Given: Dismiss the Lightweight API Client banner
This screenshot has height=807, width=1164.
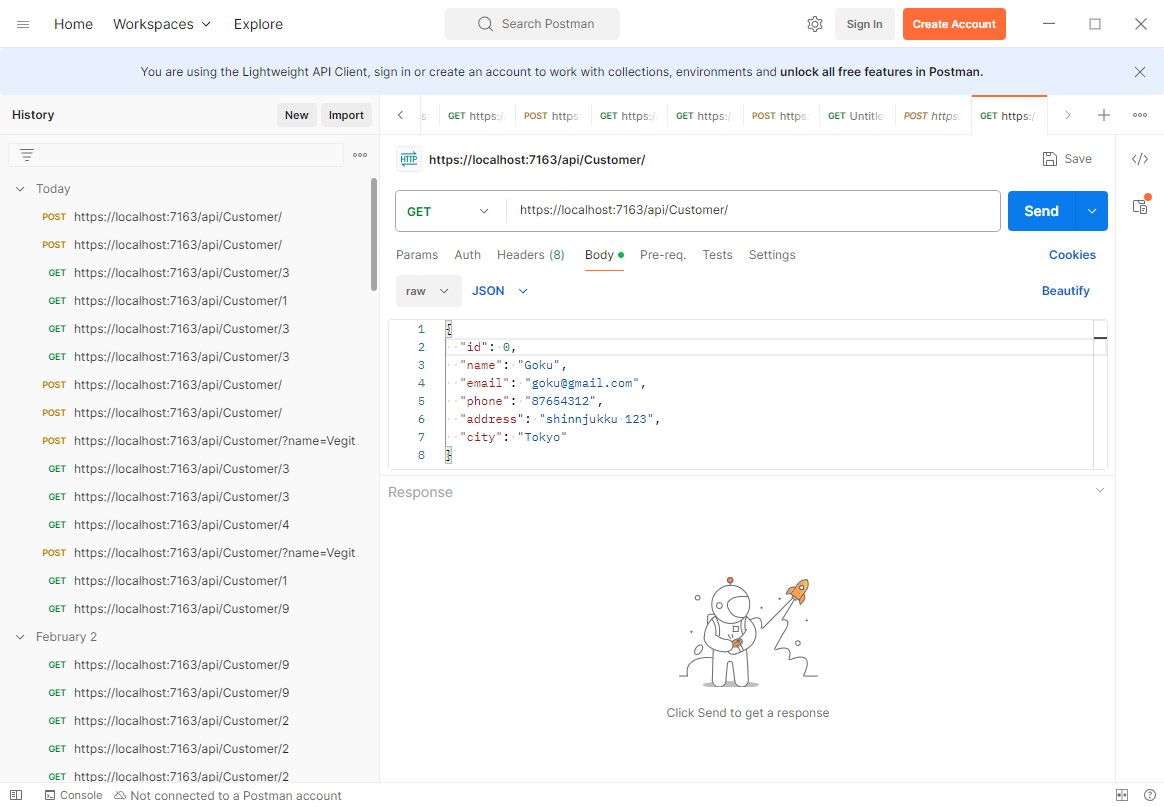Looking at the screenshot, I should click(x=1140, y=72).
